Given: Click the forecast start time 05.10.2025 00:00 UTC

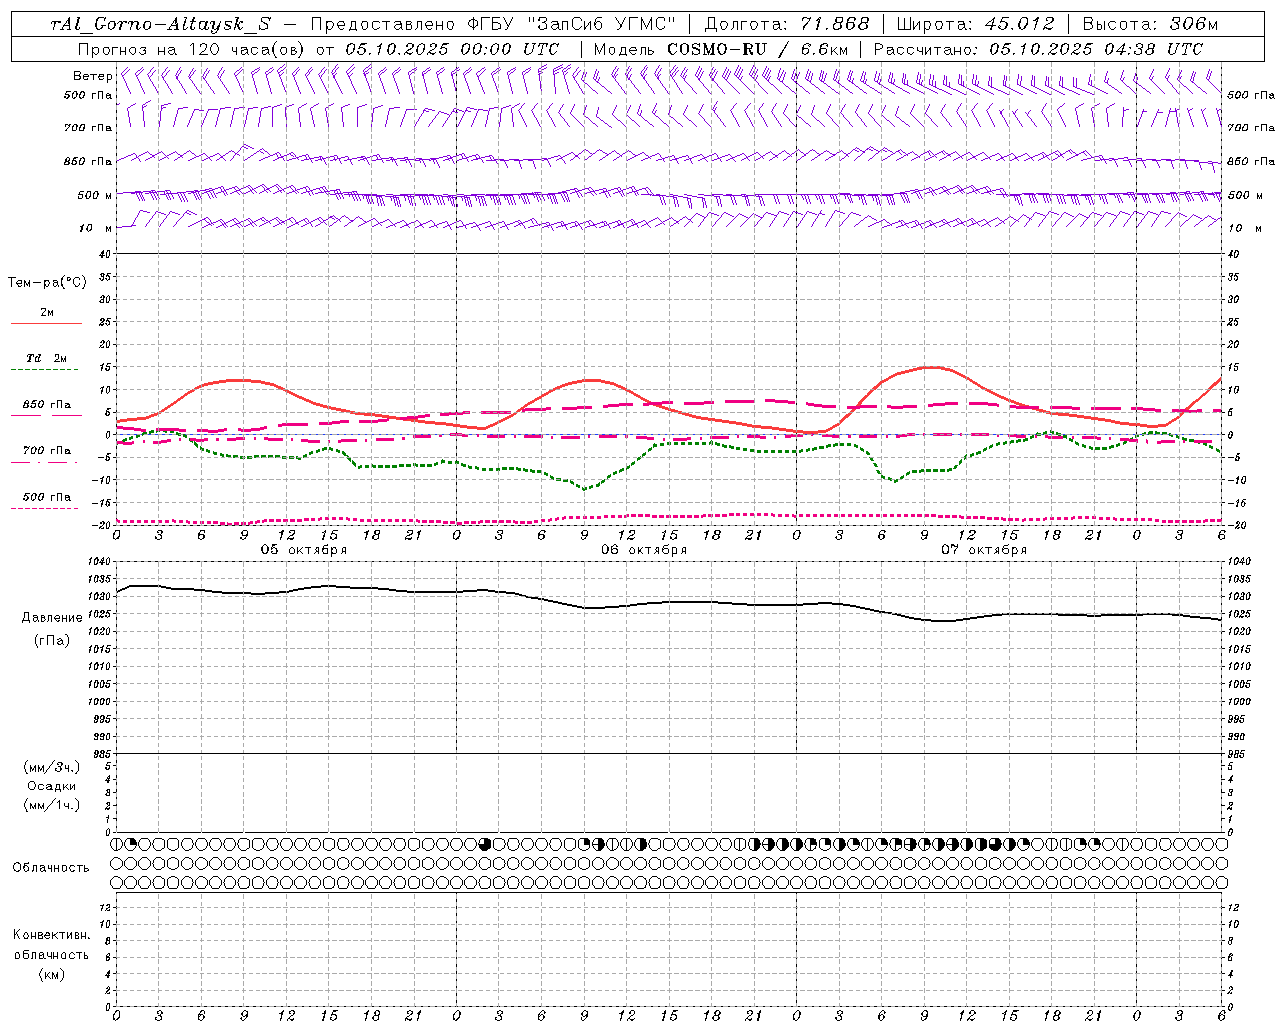Looking at the screenshot, I should pos(452,49).
